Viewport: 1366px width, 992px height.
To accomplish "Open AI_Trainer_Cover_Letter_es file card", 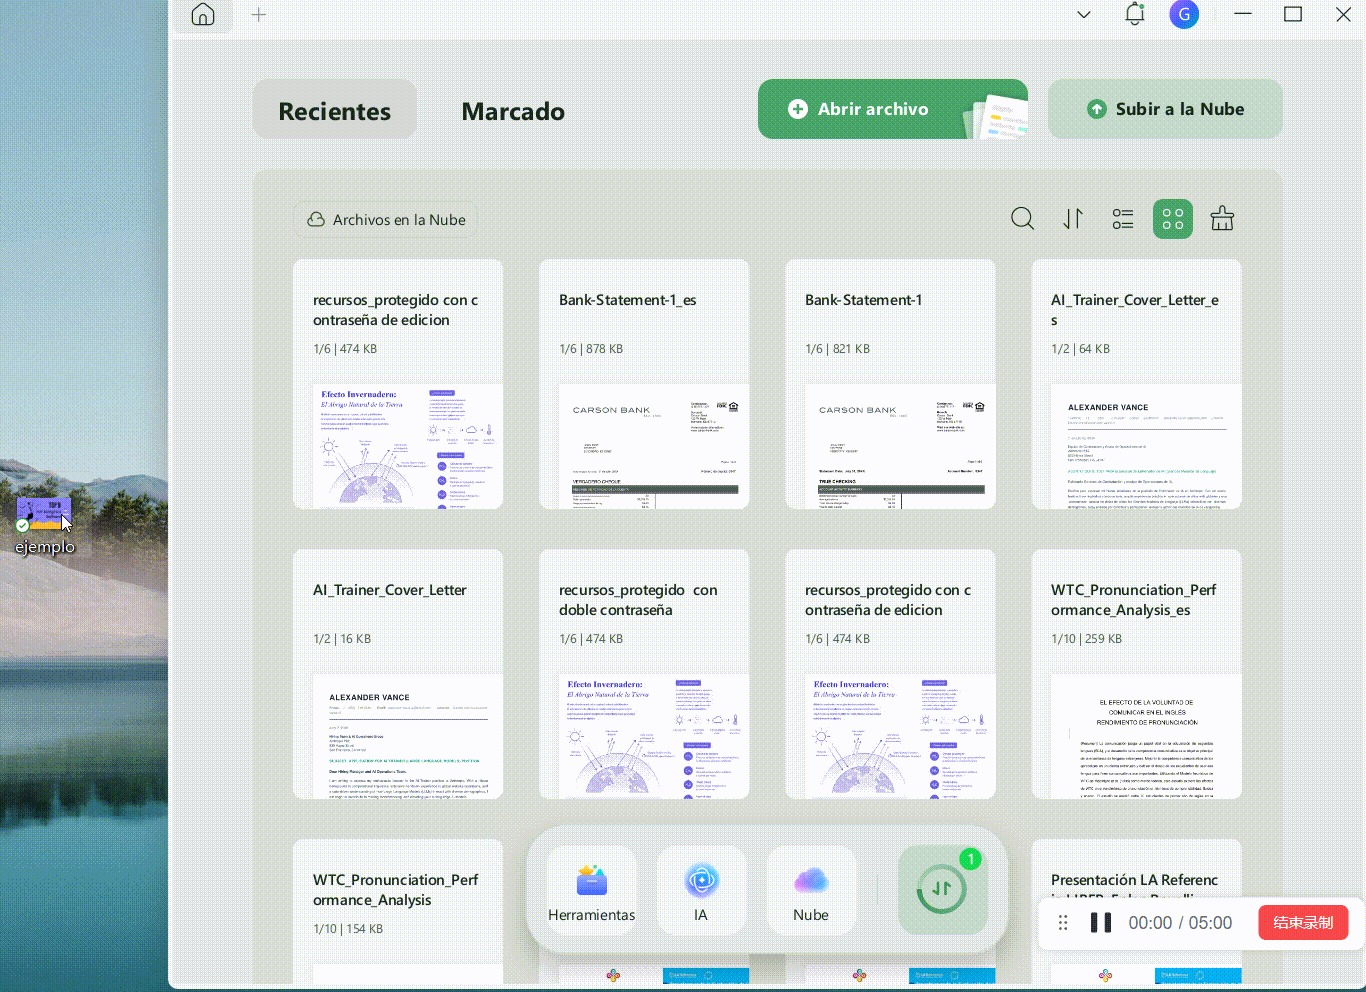I will pyautogui.click(x=1136, y=384).
